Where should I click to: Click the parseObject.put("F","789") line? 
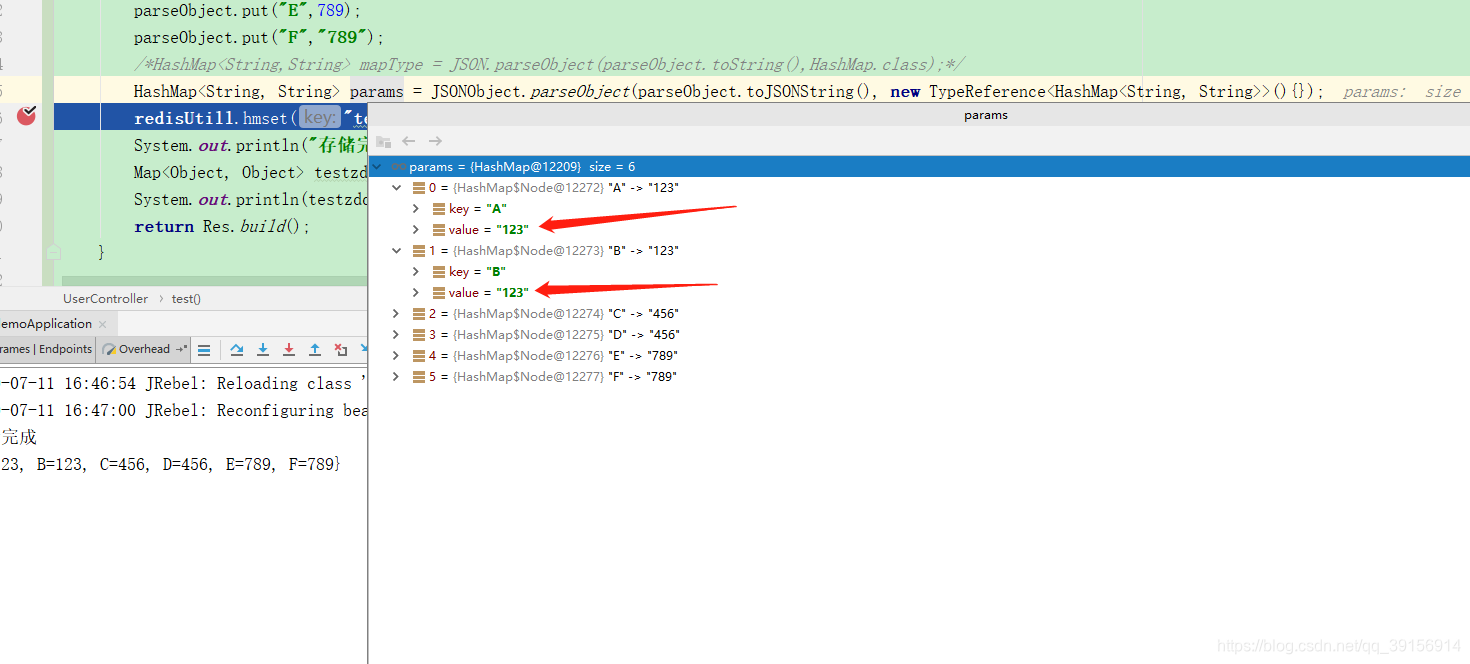pos(259,37)
